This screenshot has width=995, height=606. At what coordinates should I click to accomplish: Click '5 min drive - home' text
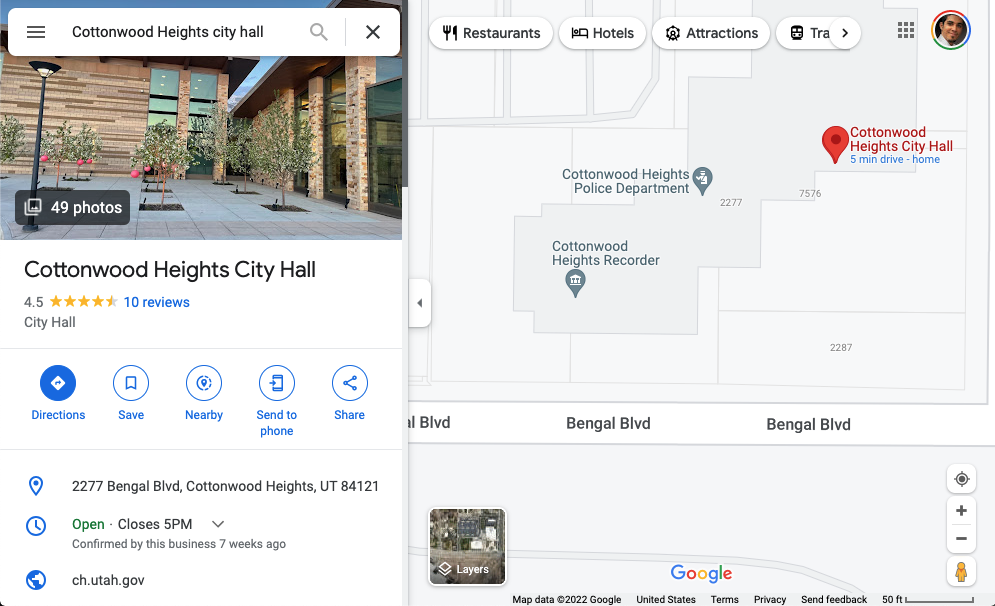[x=895, y=159]
